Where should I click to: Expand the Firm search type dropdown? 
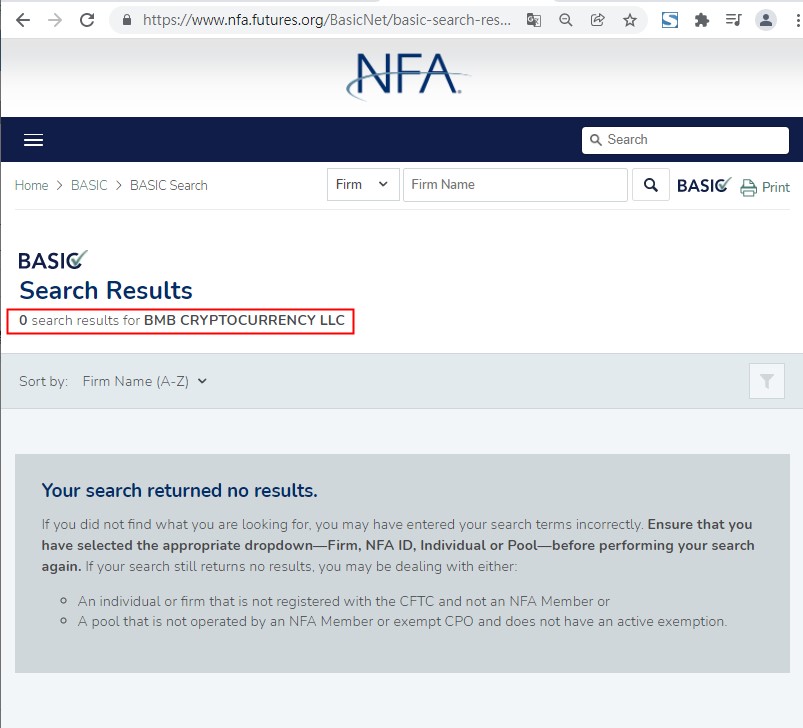363,185
